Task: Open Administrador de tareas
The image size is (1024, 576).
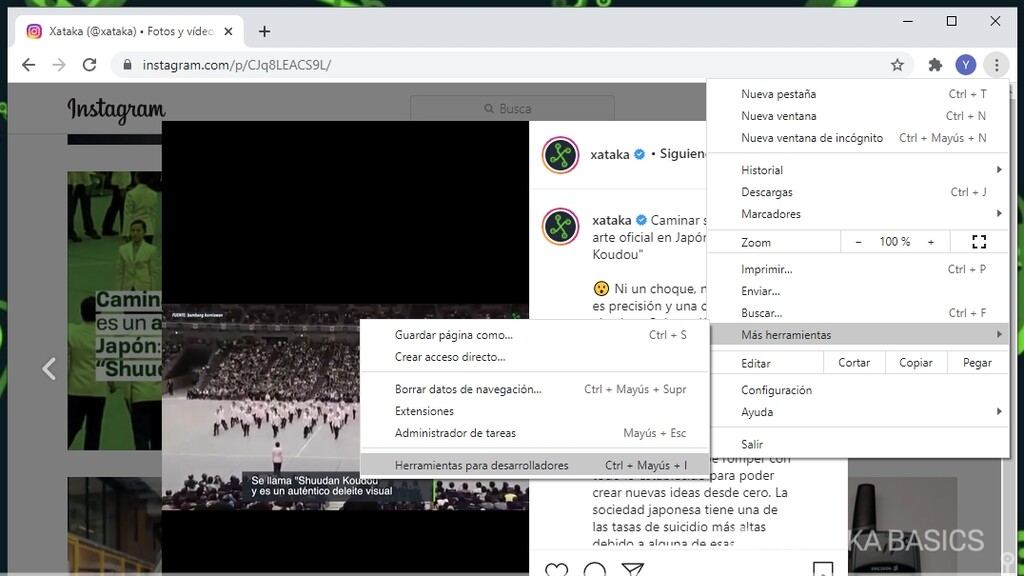Action: point(535,433)
